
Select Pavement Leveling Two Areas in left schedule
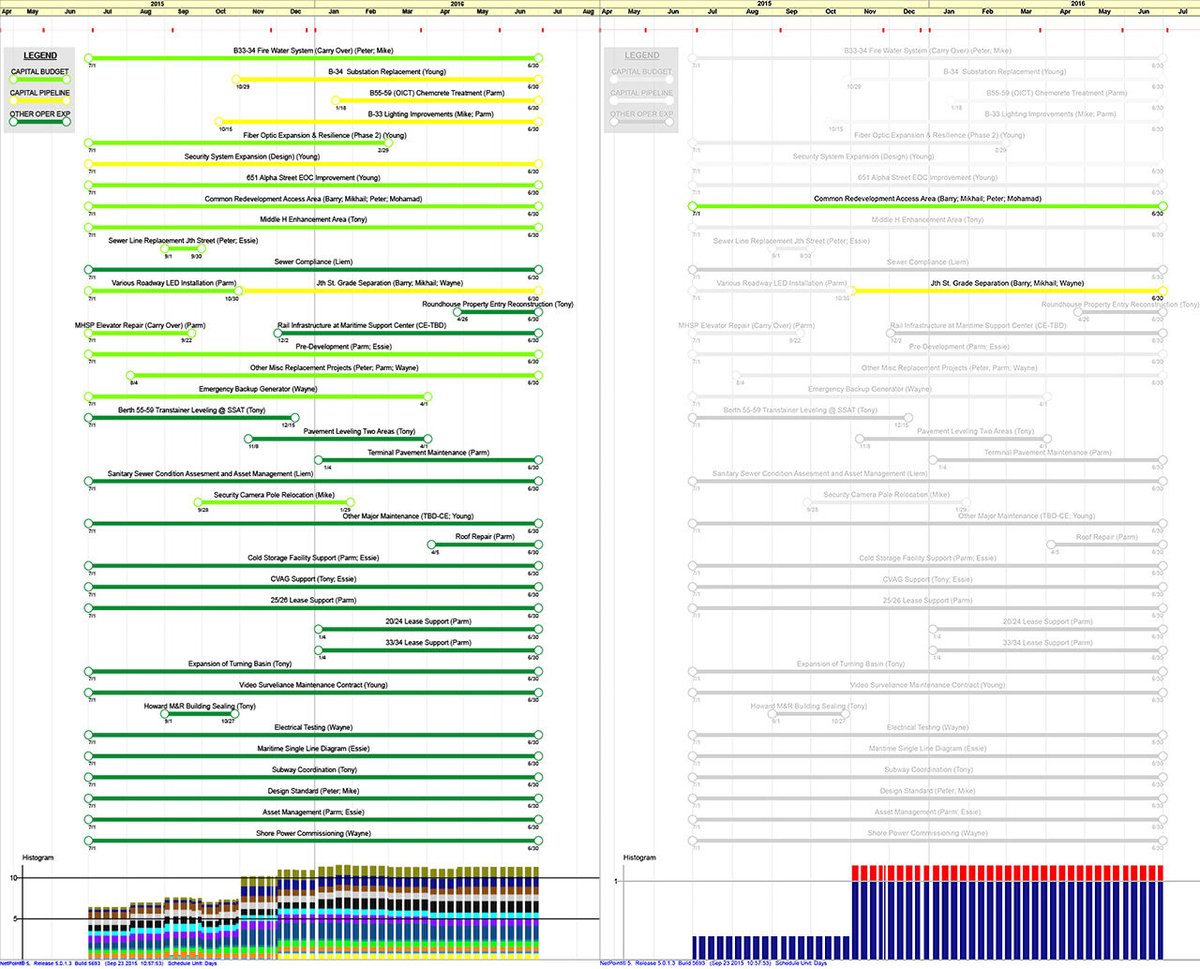[338, 439]
